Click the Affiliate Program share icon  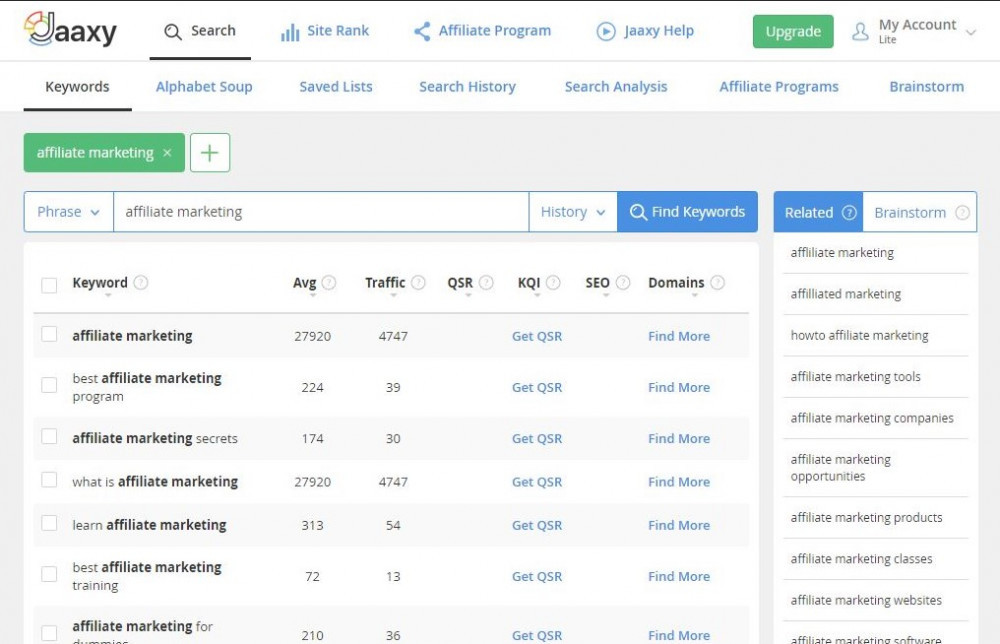[422, 31]
